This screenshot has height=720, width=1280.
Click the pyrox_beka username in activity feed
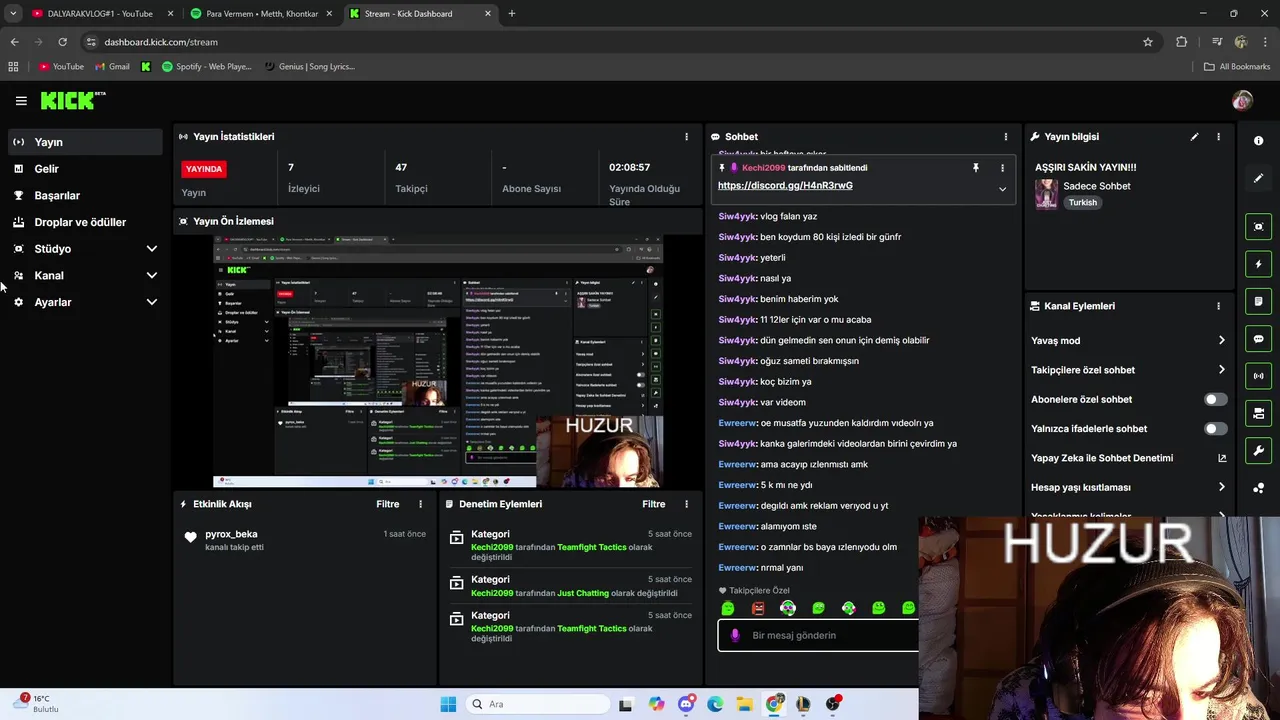231,534
